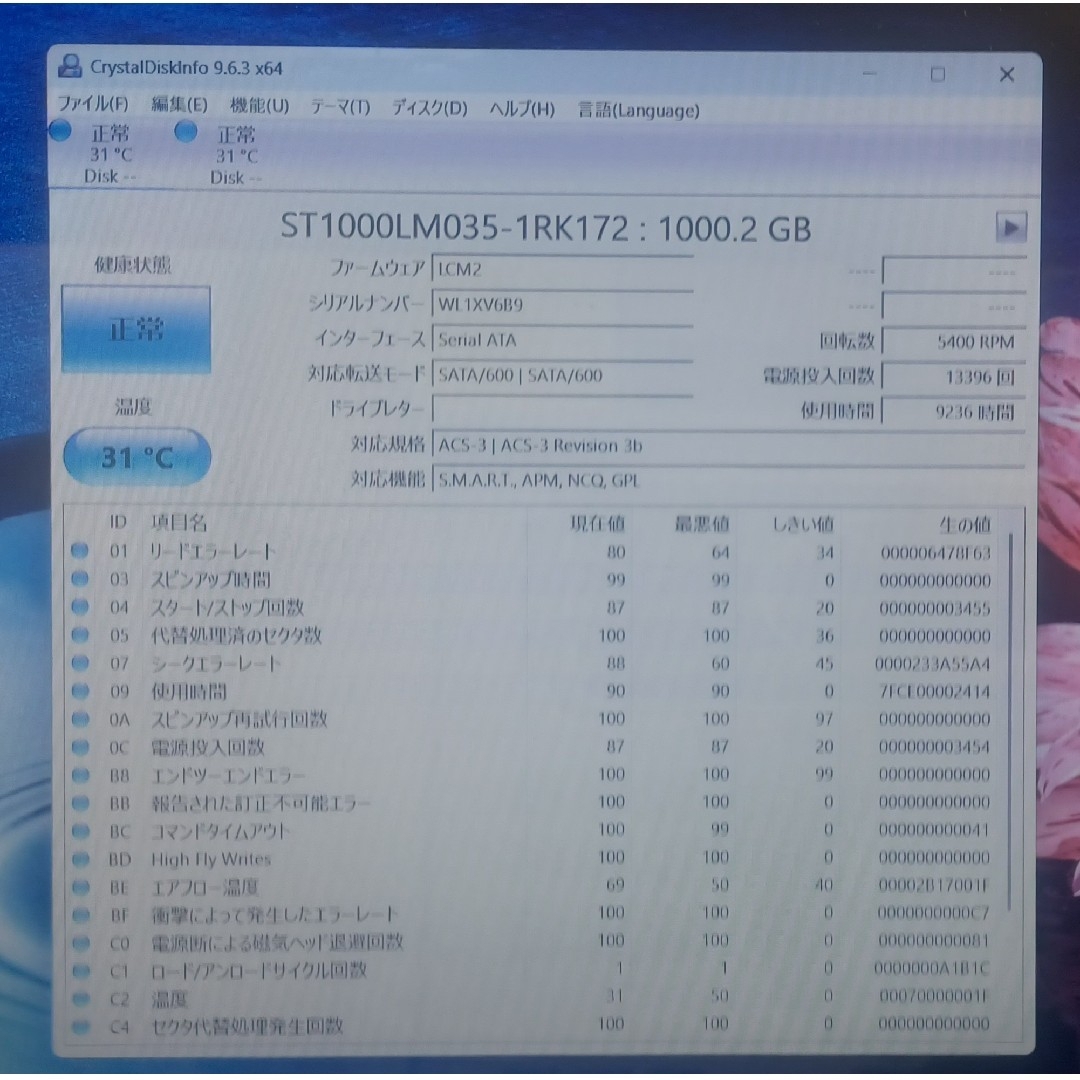Click next disk arrow button
Image resolution: width=1080 pixels, height=1080 pixels.
[1010, 227]
